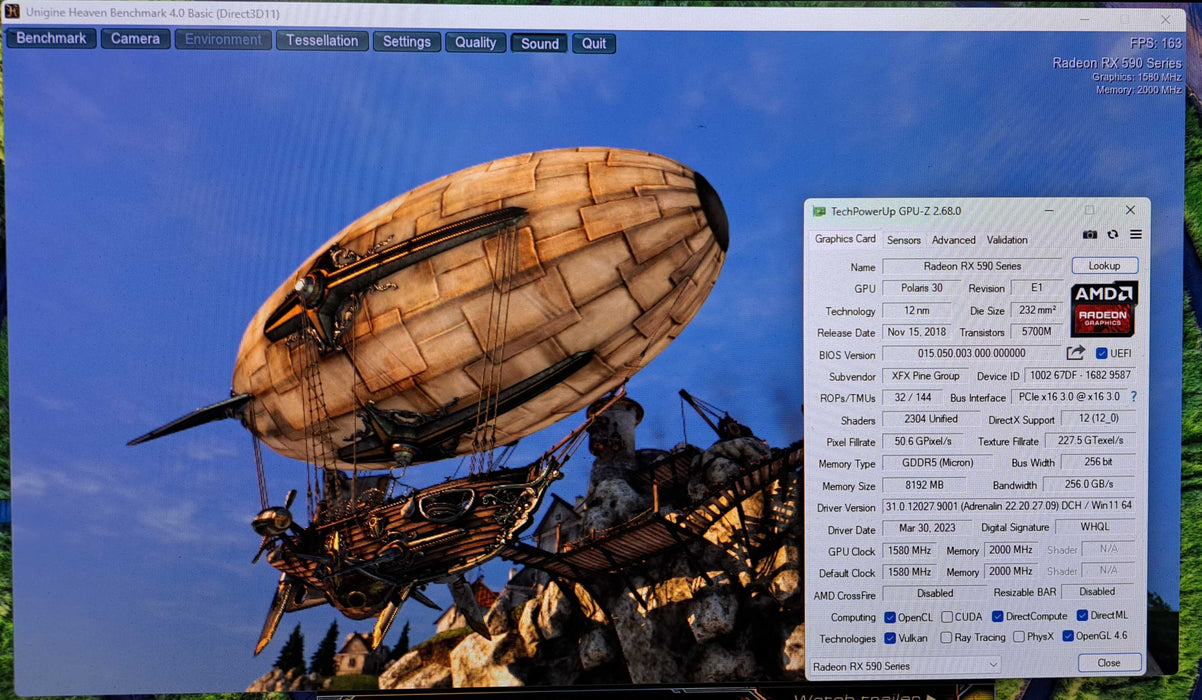Click the Bus Interface question mark

[1133, 397]
